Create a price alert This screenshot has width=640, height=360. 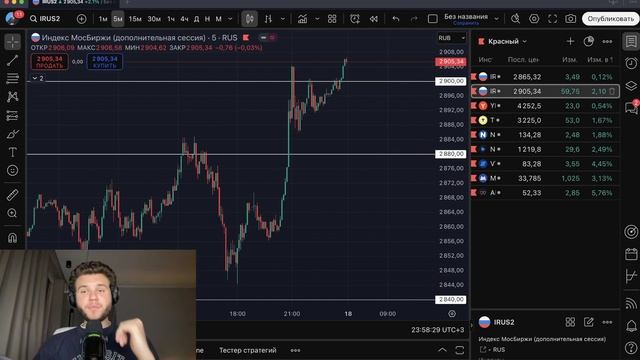[355, 19]
